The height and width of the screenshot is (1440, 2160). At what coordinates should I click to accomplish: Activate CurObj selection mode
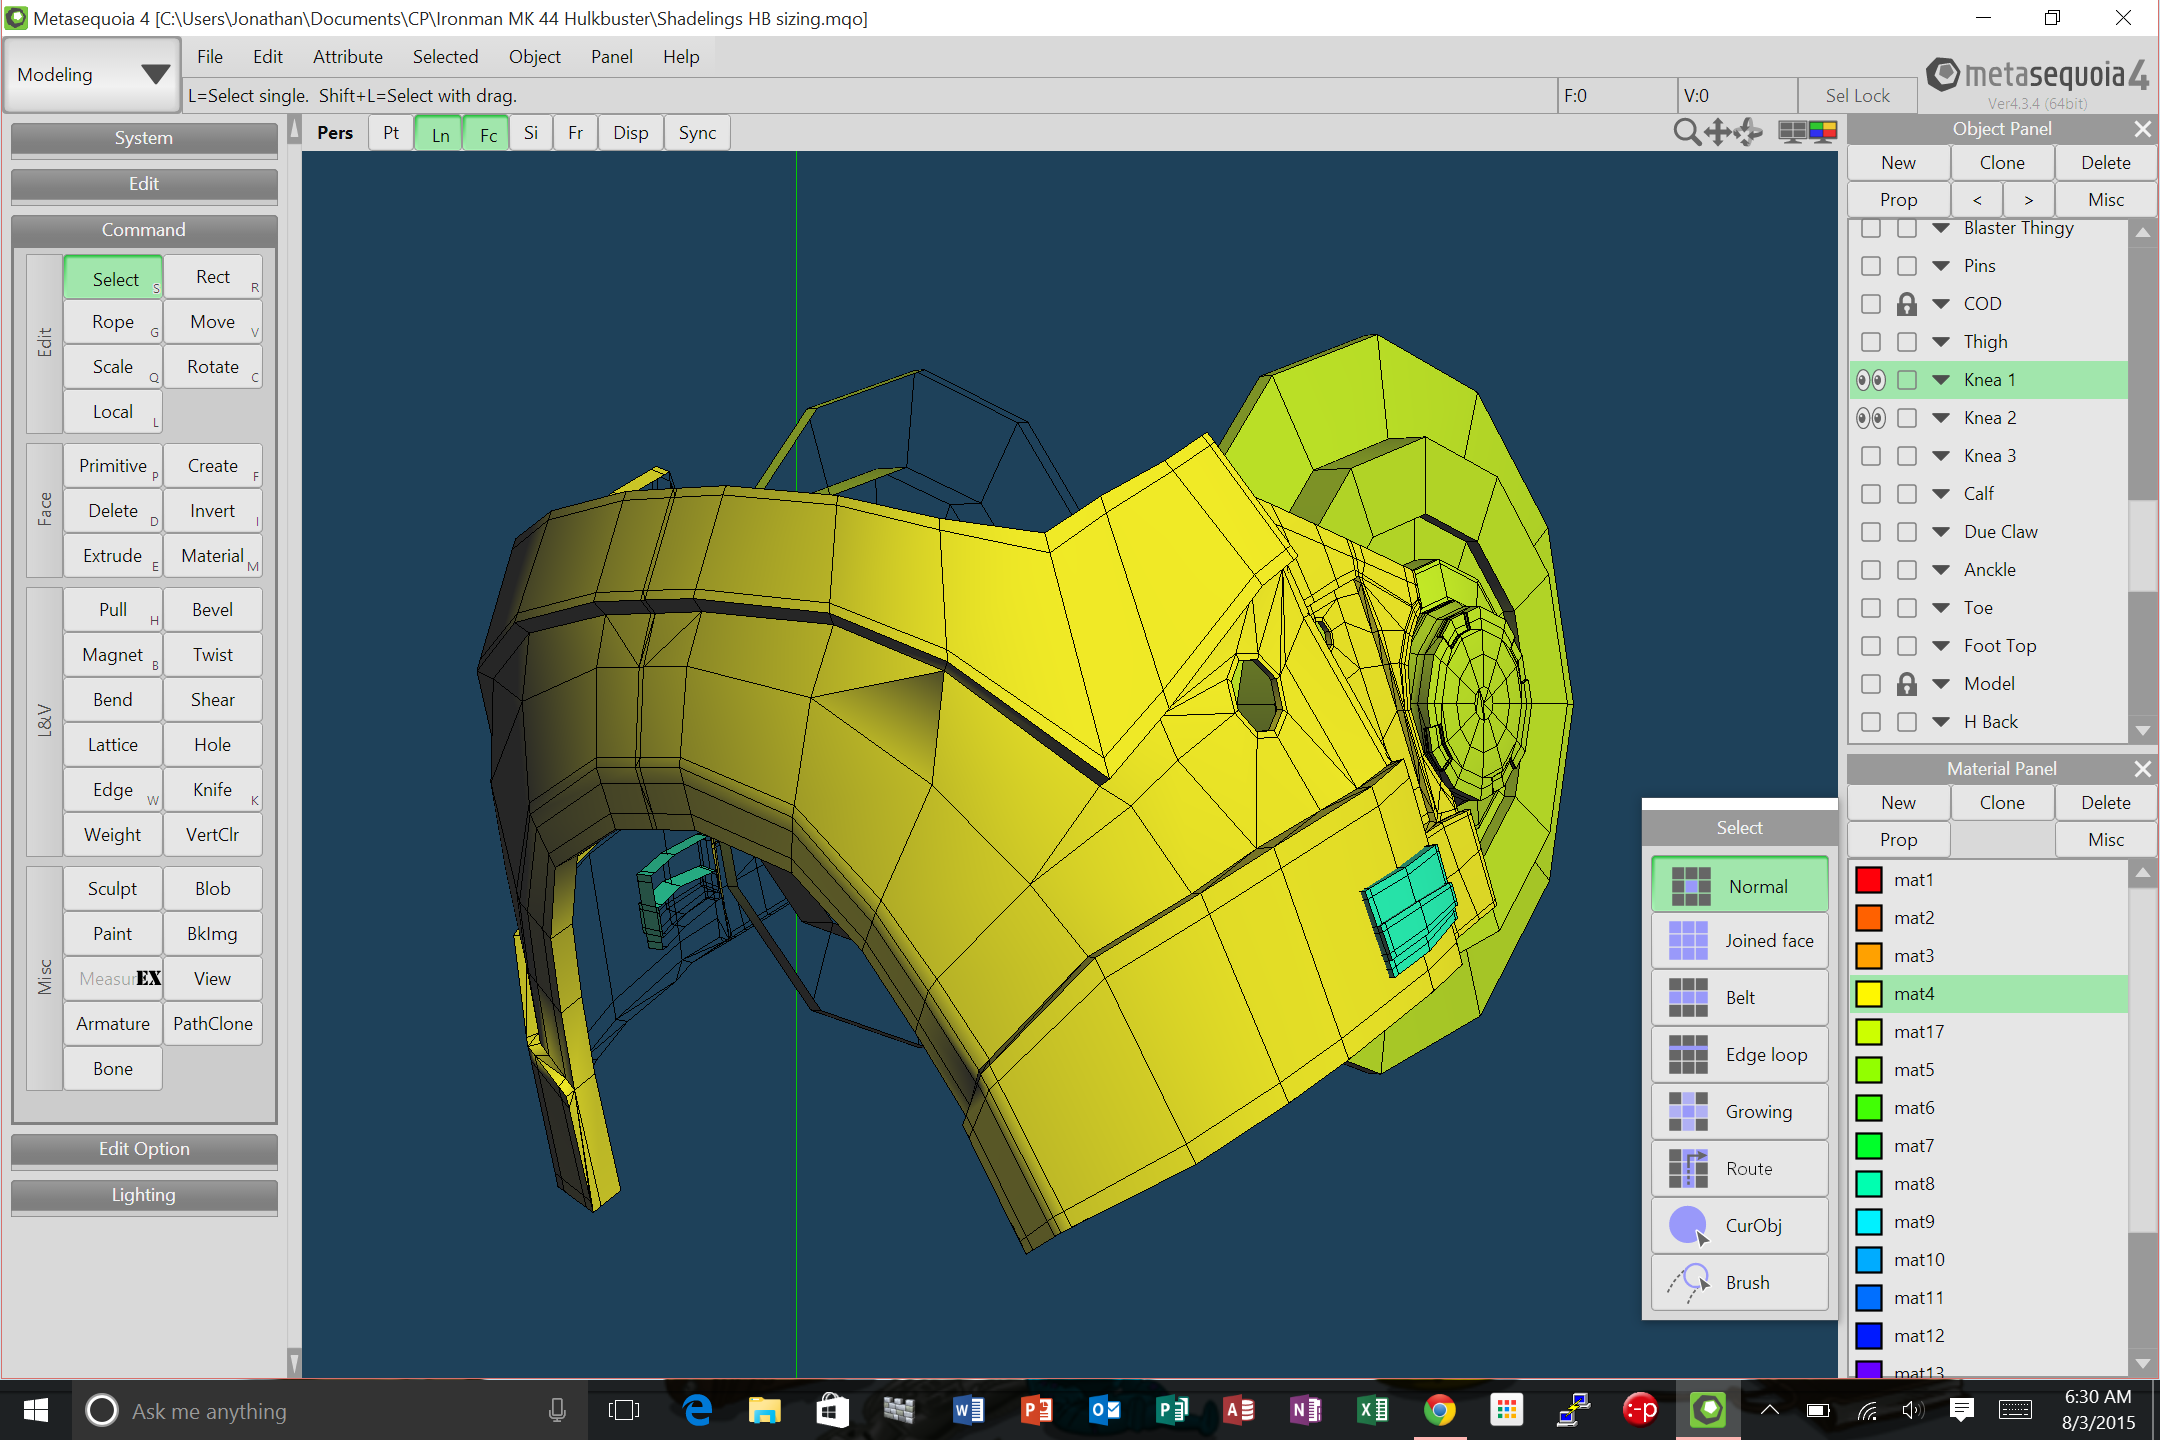tap(1740, 1225)
